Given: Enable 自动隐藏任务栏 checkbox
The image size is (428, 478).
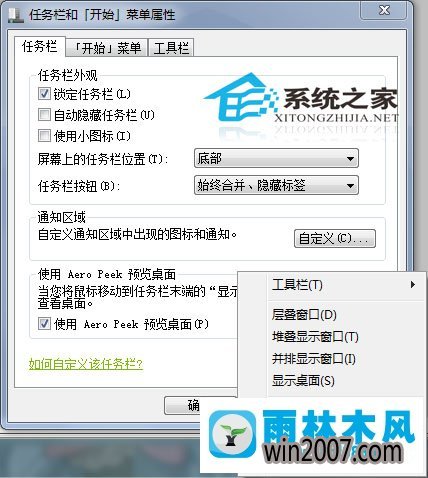Looking at the screenshot, I should point(44,115).
